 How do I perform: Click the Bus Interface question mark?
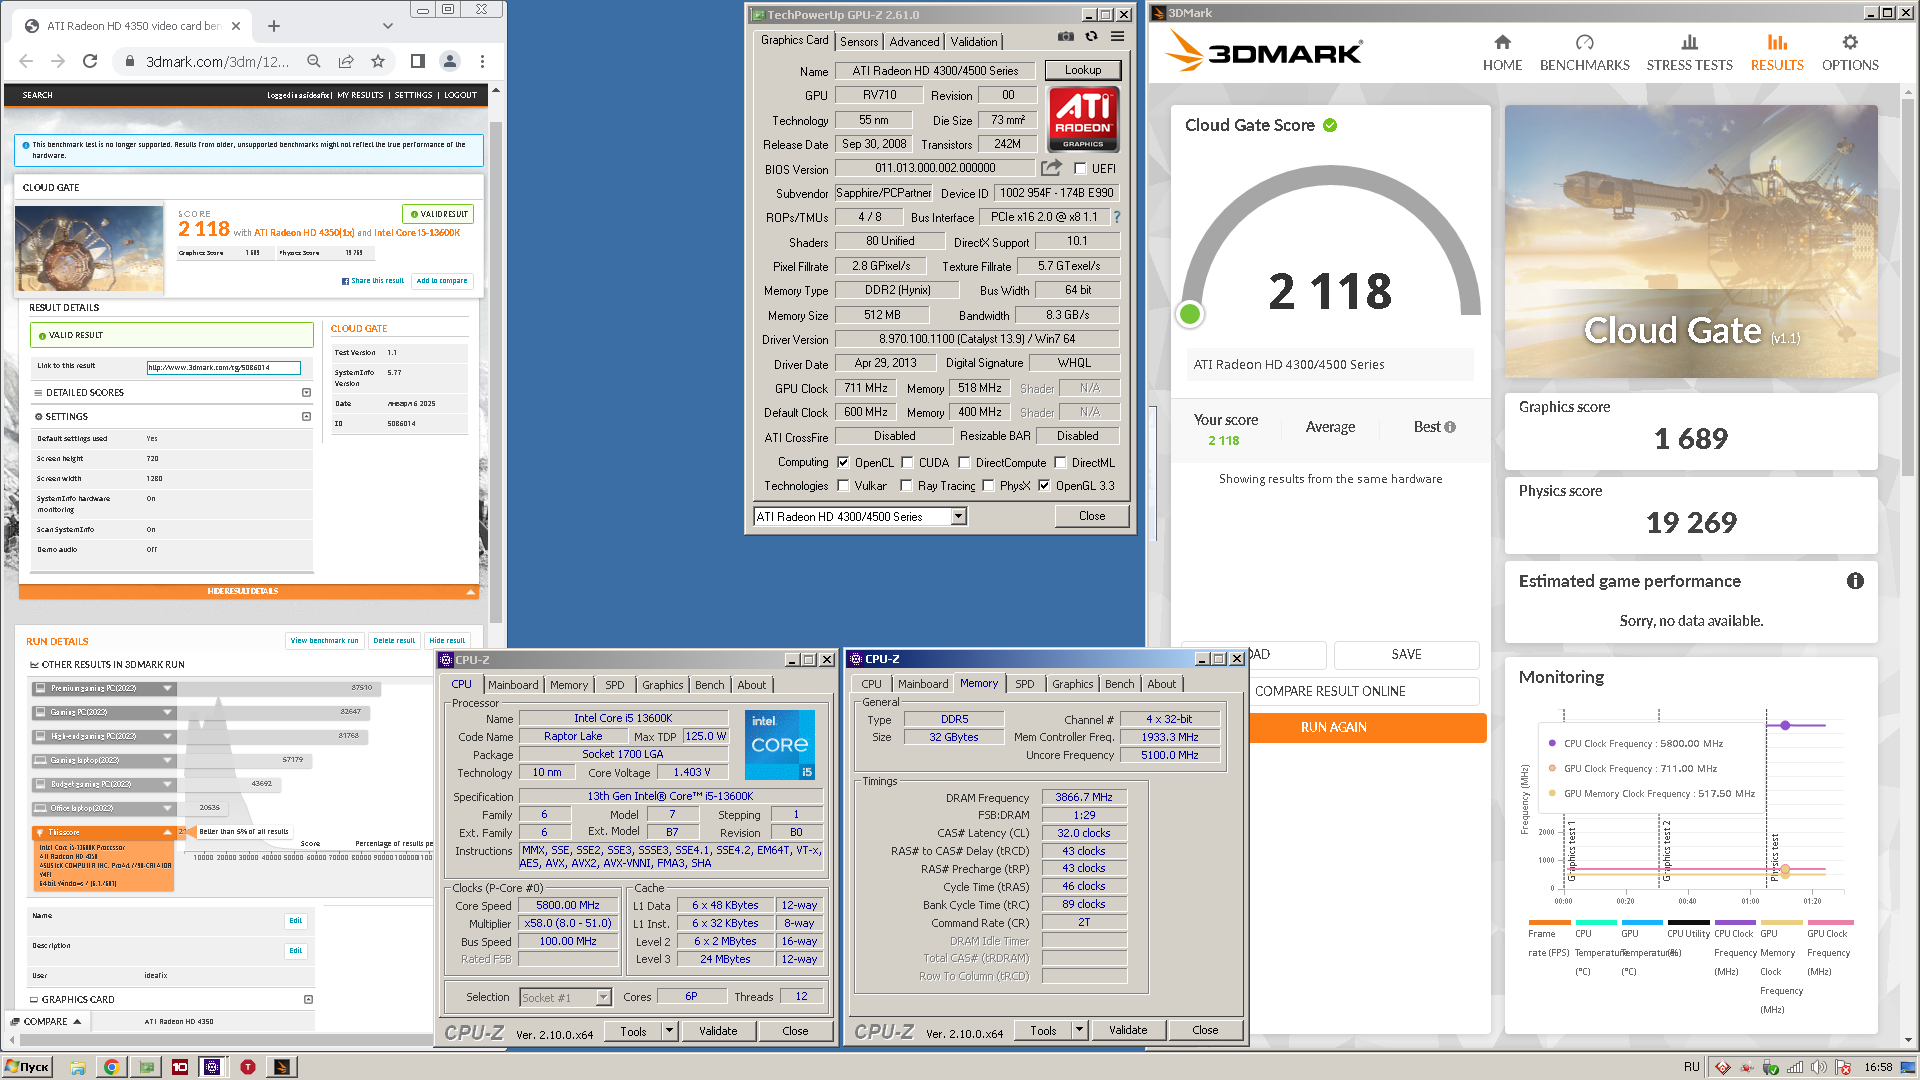(1117, 217)
